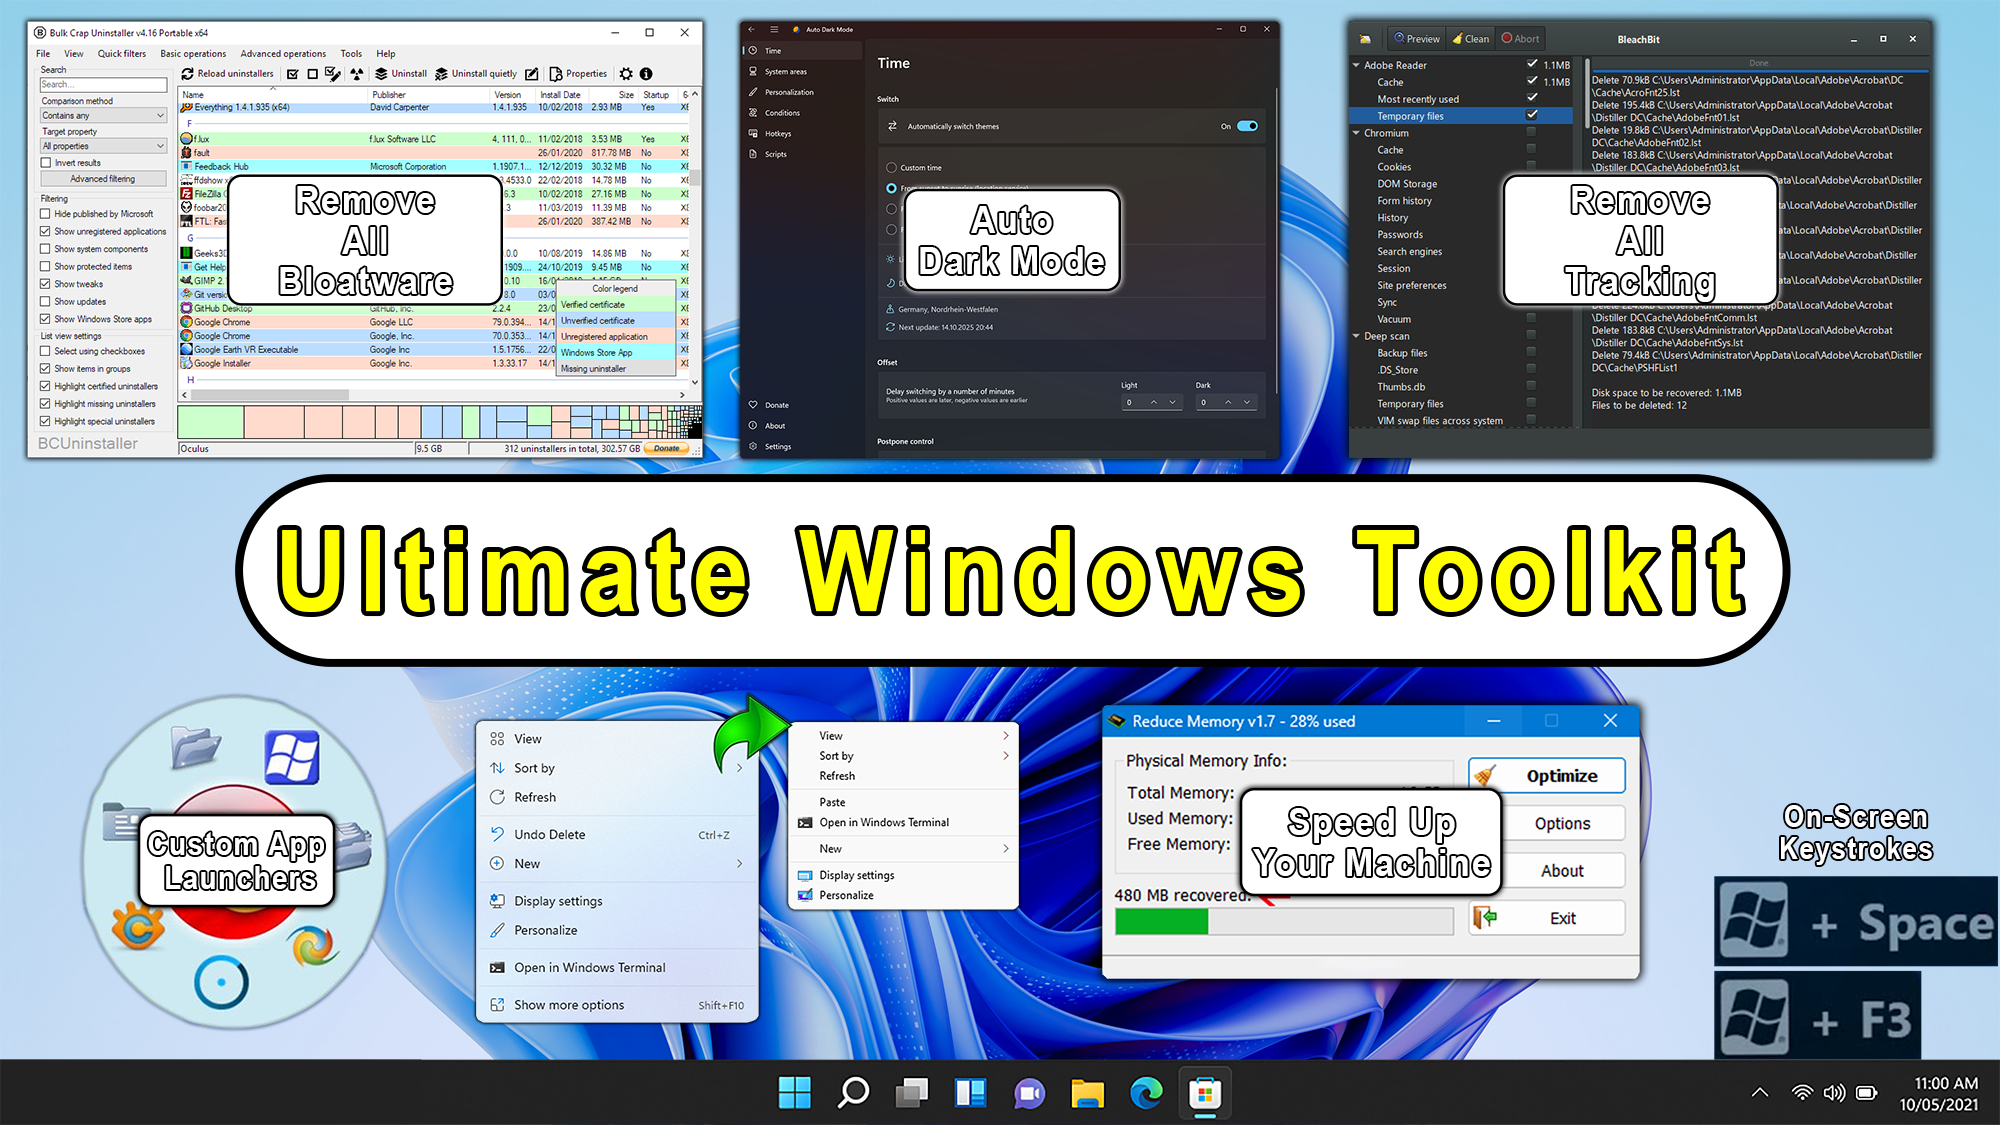The height and width of the screenshot is (1125, 2000).
Task: Click the Uninstall stack icon in BCUninstaller
Action: [381, 74]
